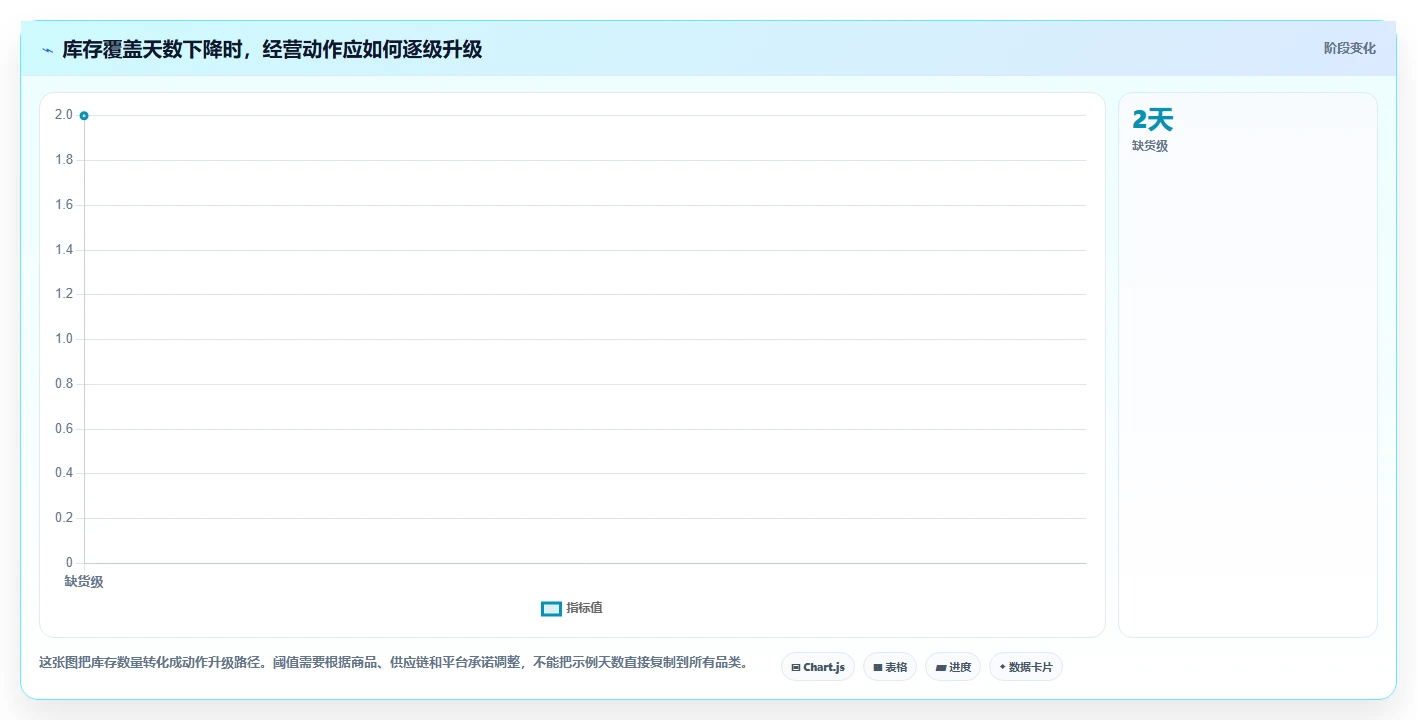Click the 数据卡片 tag pill
This screenshot has height=720, width=1417.
[x=1026, y=667]
